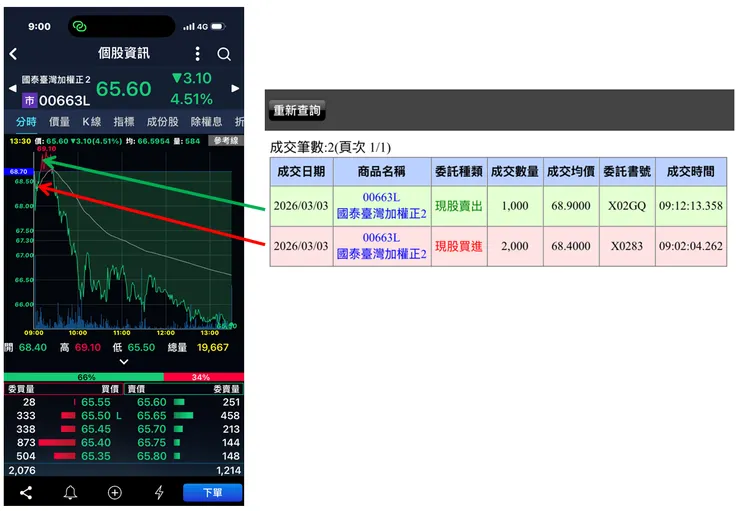
Task: Click the 現股賣出 cell
Action: tap(459, 206)
